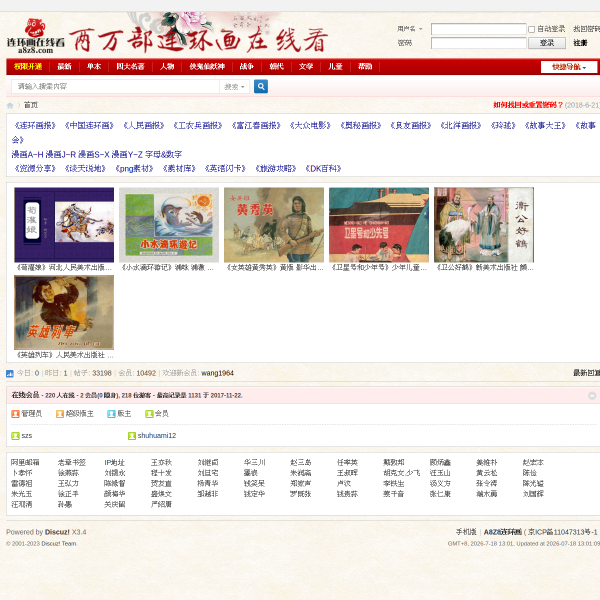Click the orange 管理员 legend icon
Viewport: 600px width, 600px height.
(15, 414)
